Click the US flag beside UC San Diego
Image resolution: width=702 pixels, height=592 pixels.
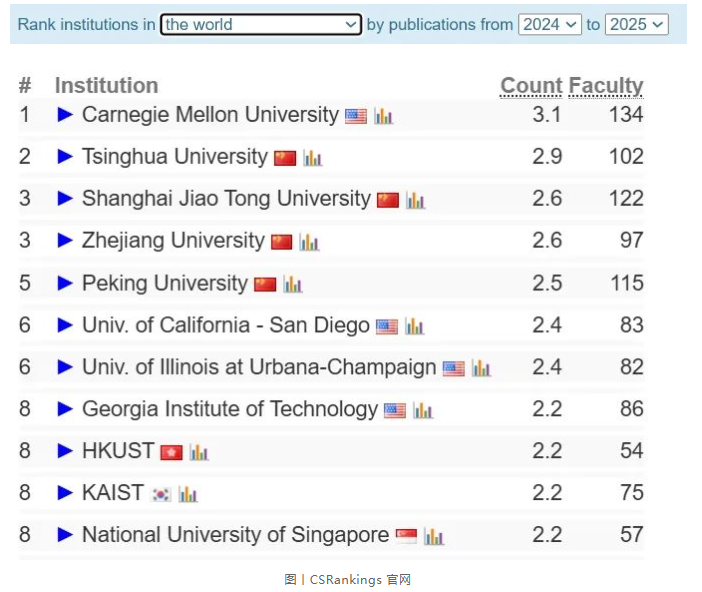click(x=387, y=326)
